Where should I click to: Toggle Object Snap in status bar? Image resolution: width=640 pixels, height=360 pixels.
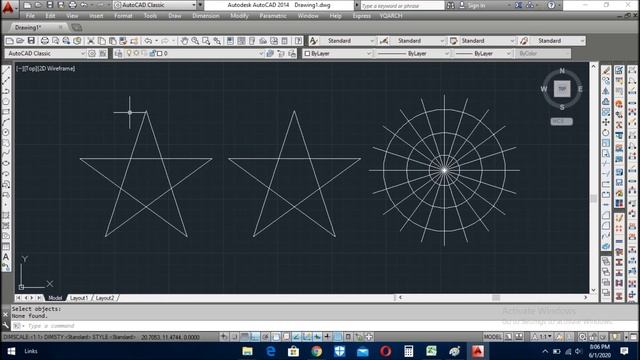click(x=276, y=337)
